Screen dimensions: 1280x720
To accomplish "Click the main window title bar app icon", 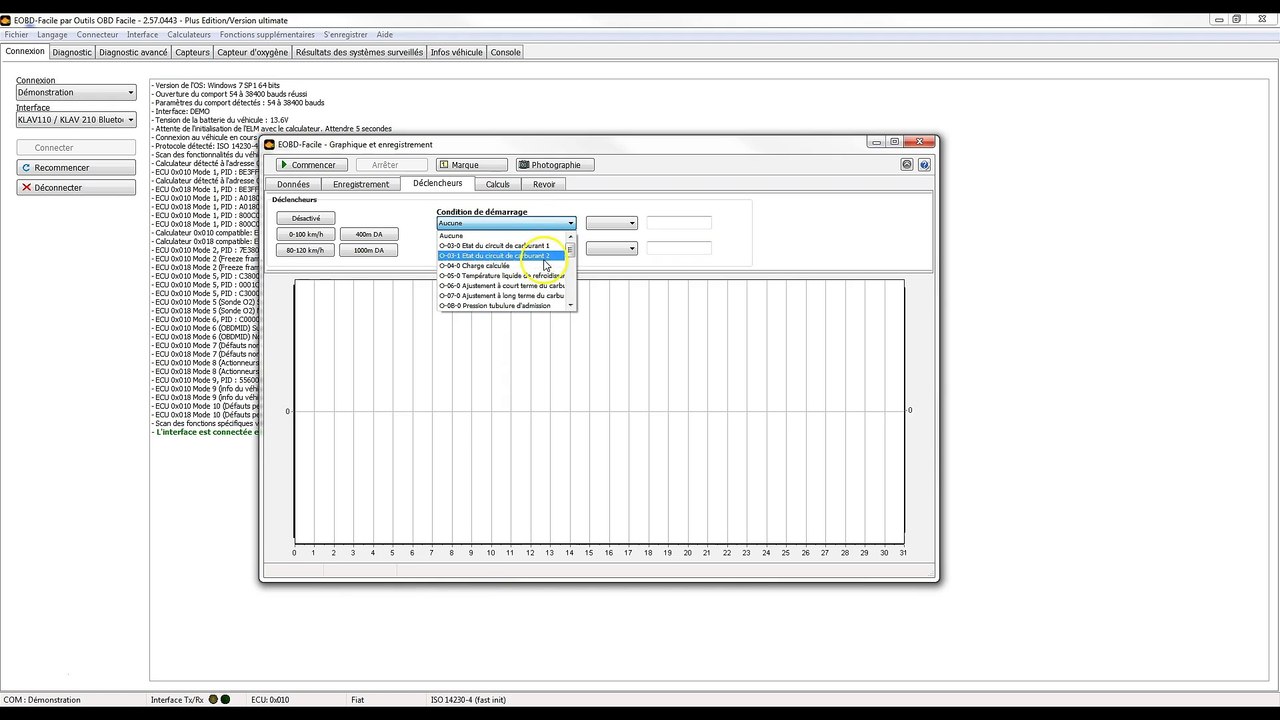I will [7, 20].
